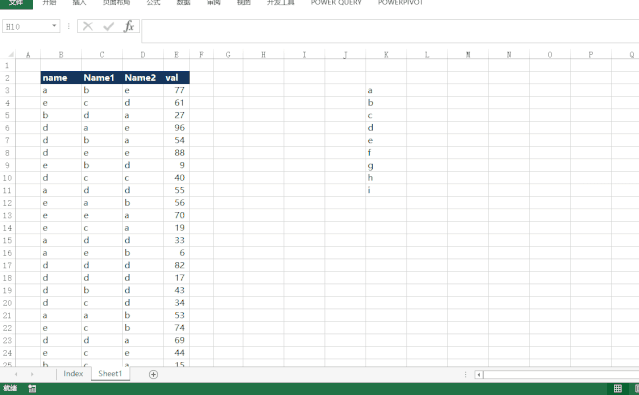The image size is (639, 395).
Task: Click the macro record icon in the status bar
Action: (x=32, y=388)
